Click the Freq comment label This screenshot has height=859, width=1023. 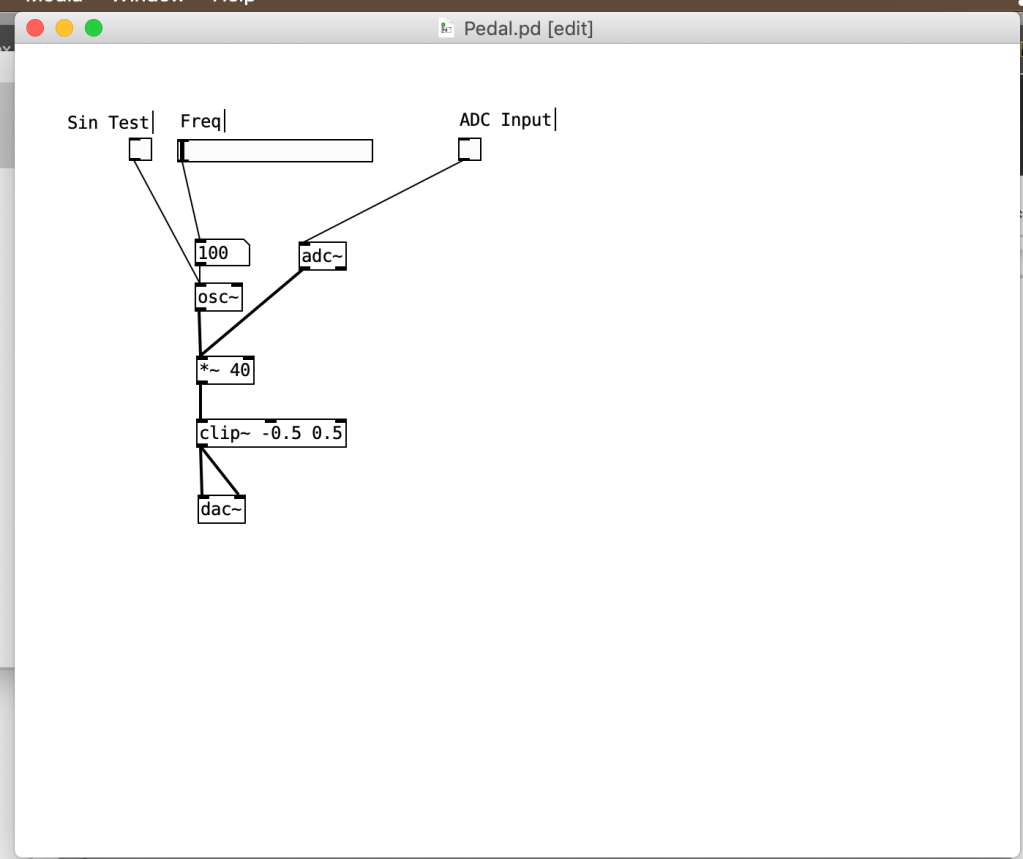200,121
